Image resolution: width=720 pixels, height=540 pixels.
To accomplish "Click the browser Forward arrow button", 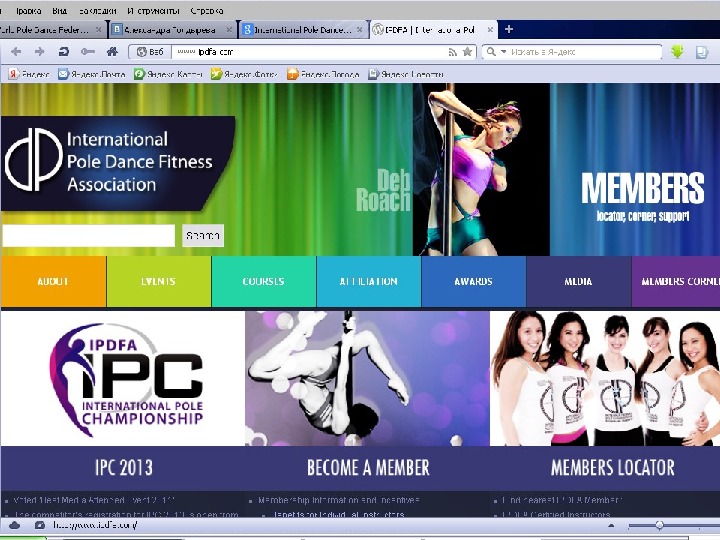I will 39,51.
